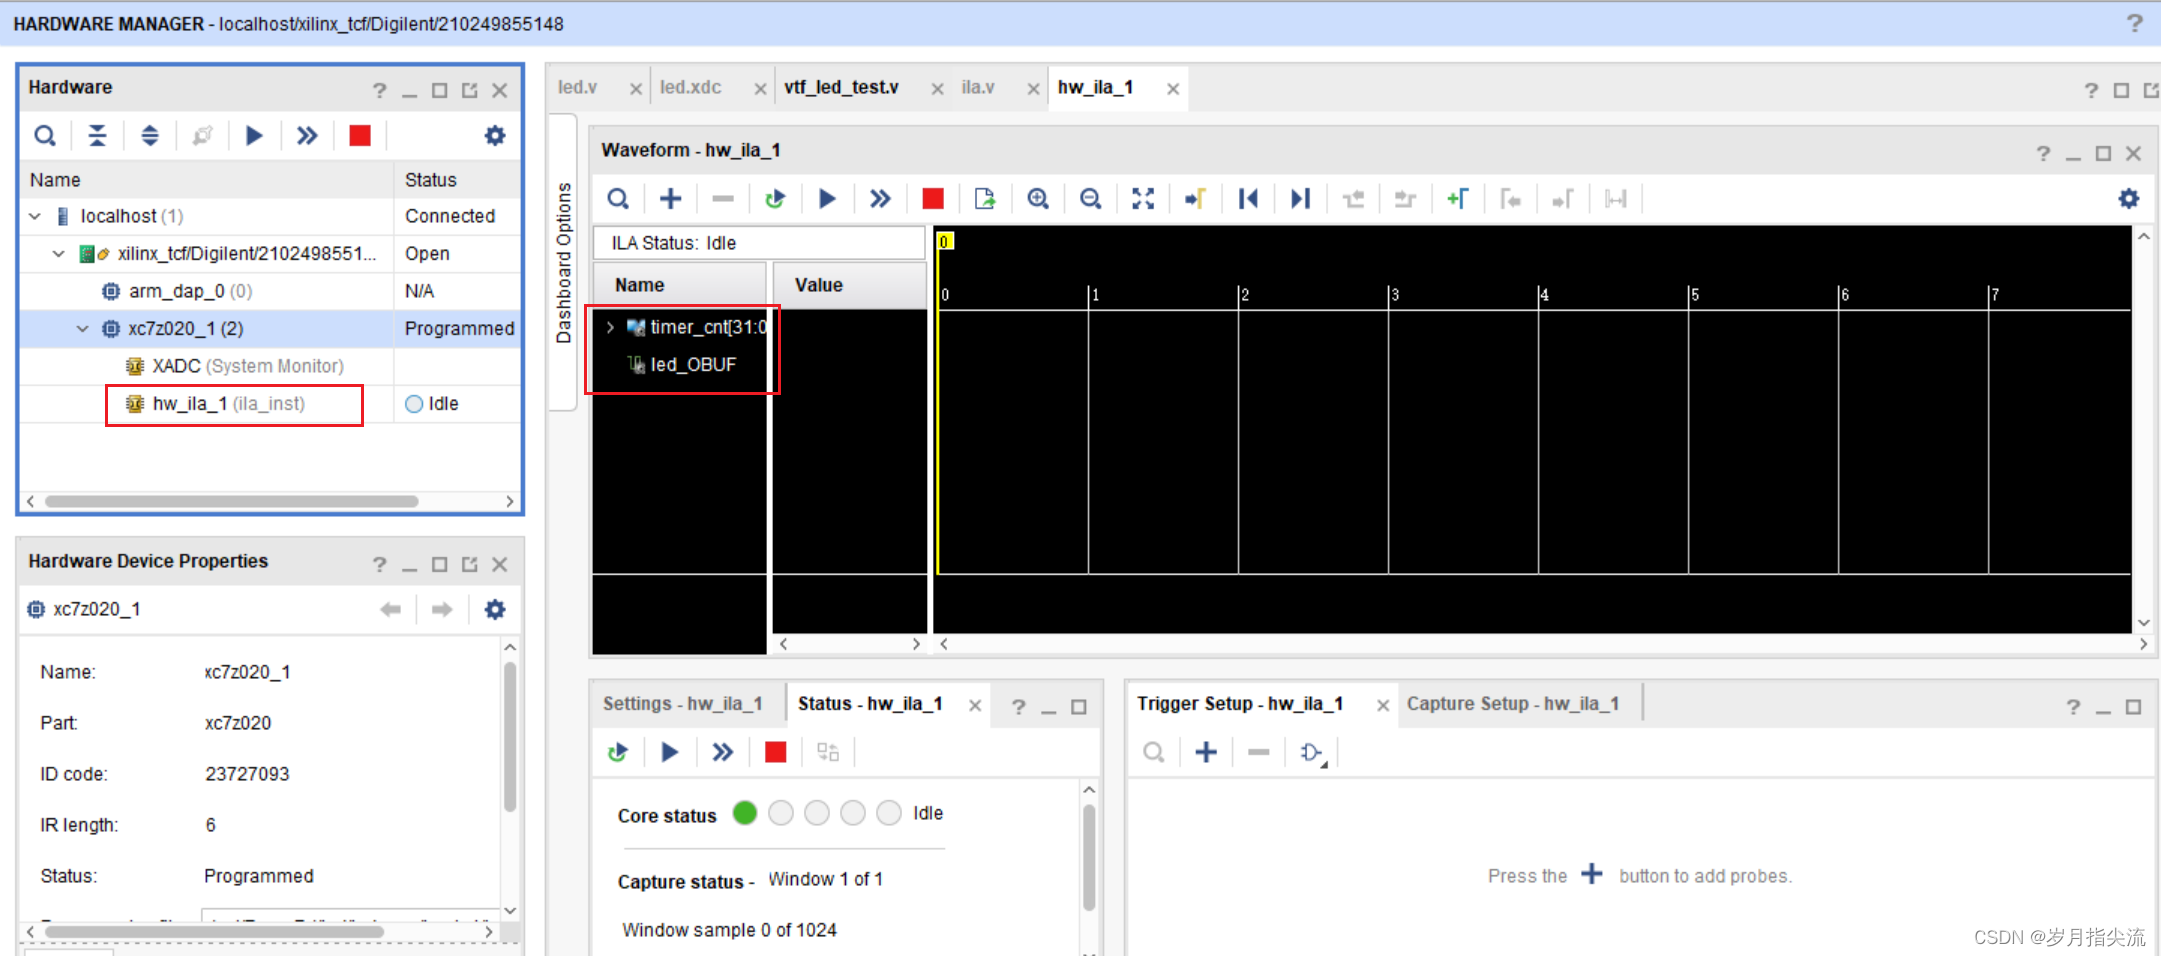The height and width of the screenshot is (956, 2161).
Task: Add marker in waveform toolbar
Action: [1458, 199]
